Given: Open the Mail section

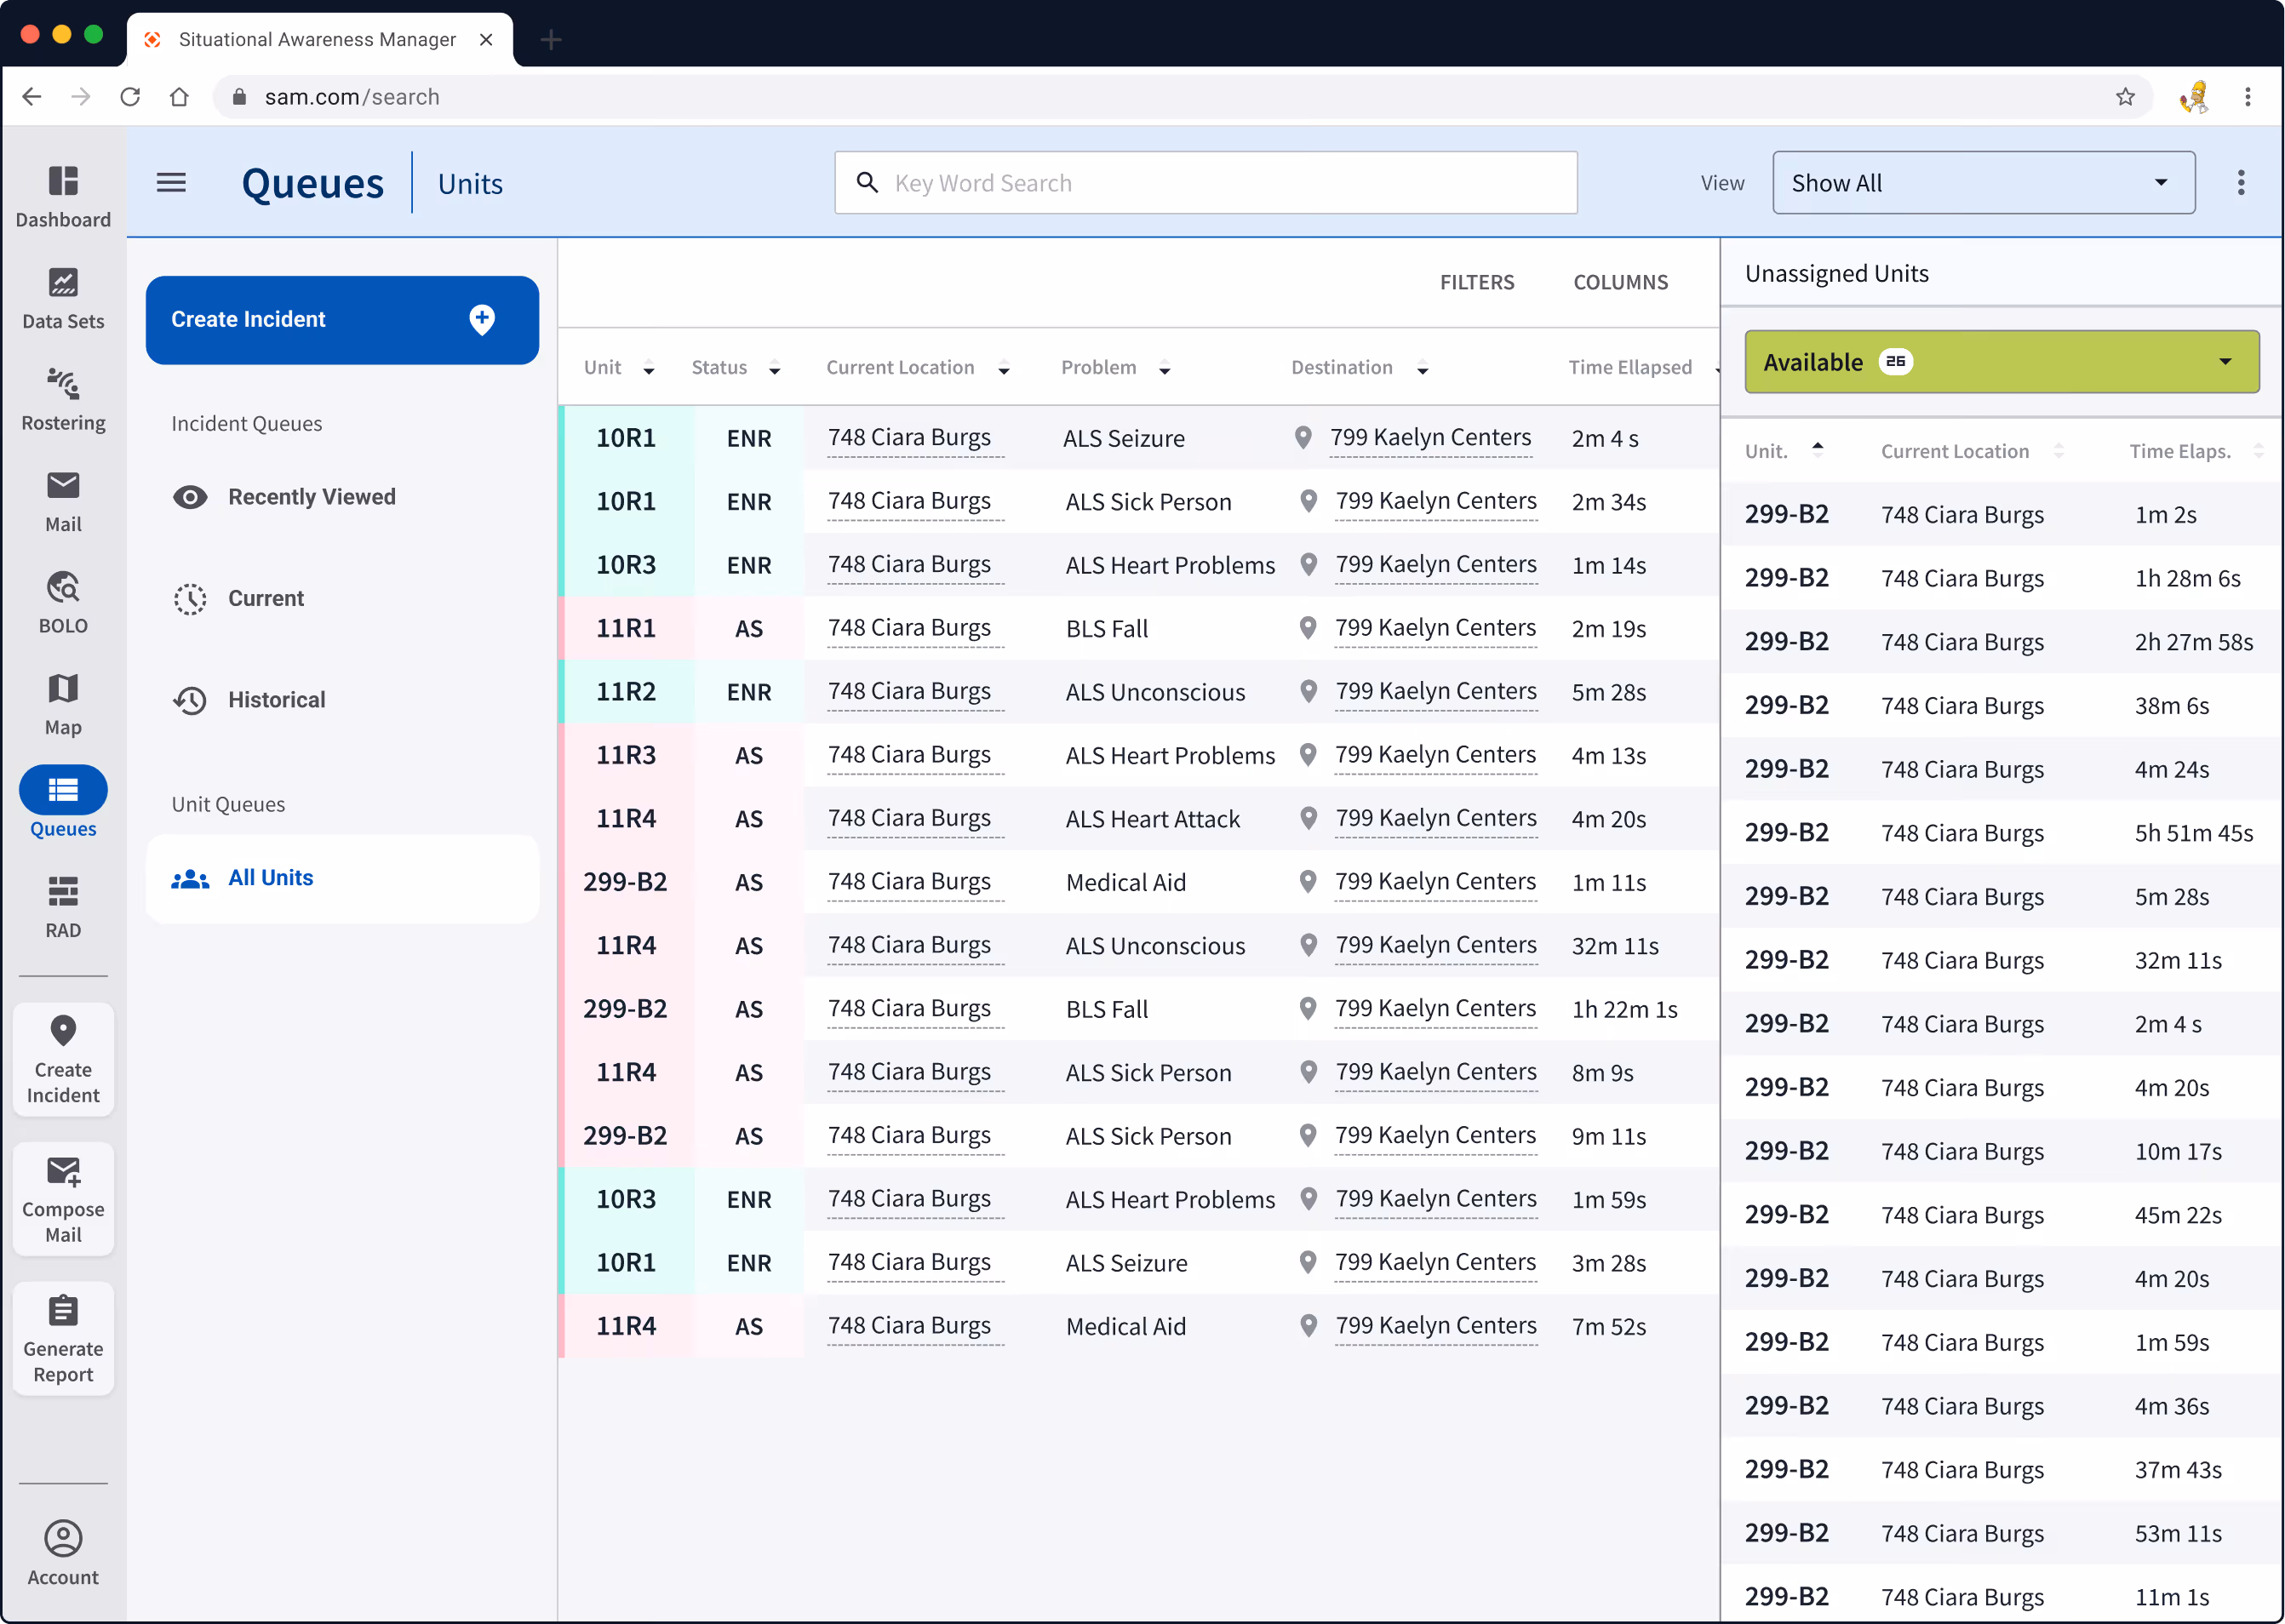Looking at the screenshot, I should click(63, 500).
